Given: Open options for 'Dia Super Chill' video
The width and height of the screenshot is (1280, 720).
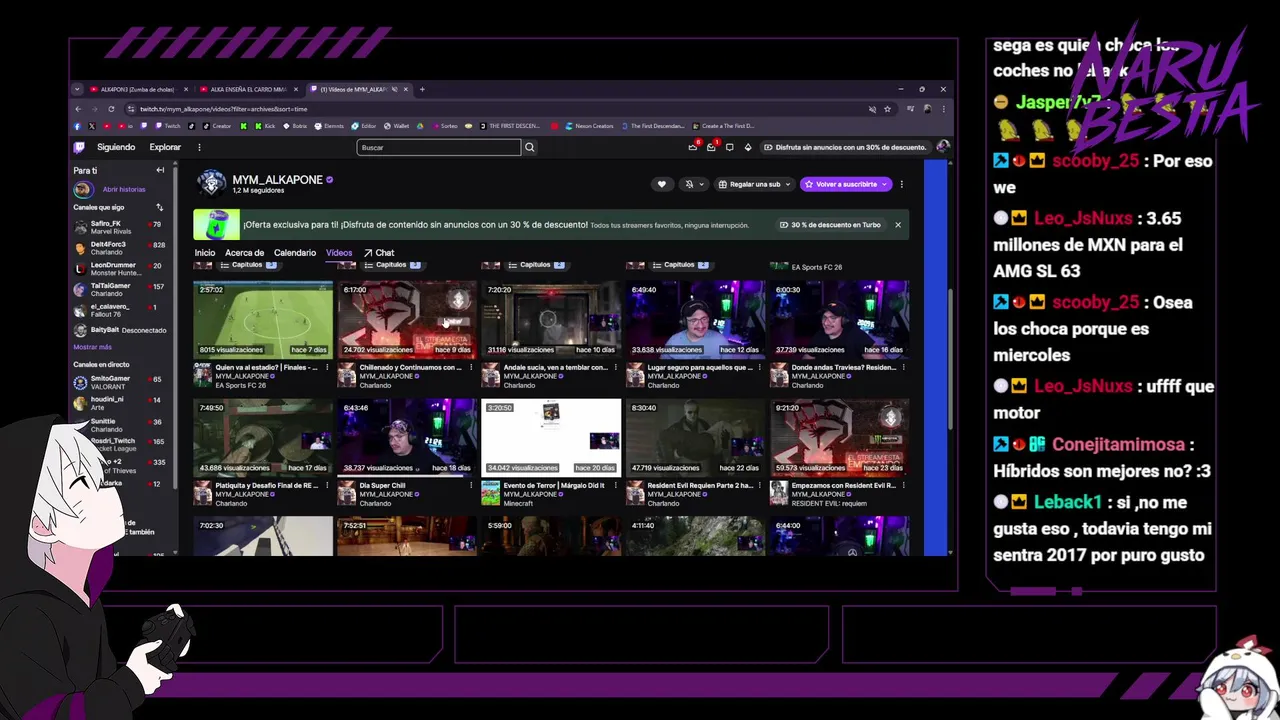Looking at the screenshot, I should click(471, 486).
